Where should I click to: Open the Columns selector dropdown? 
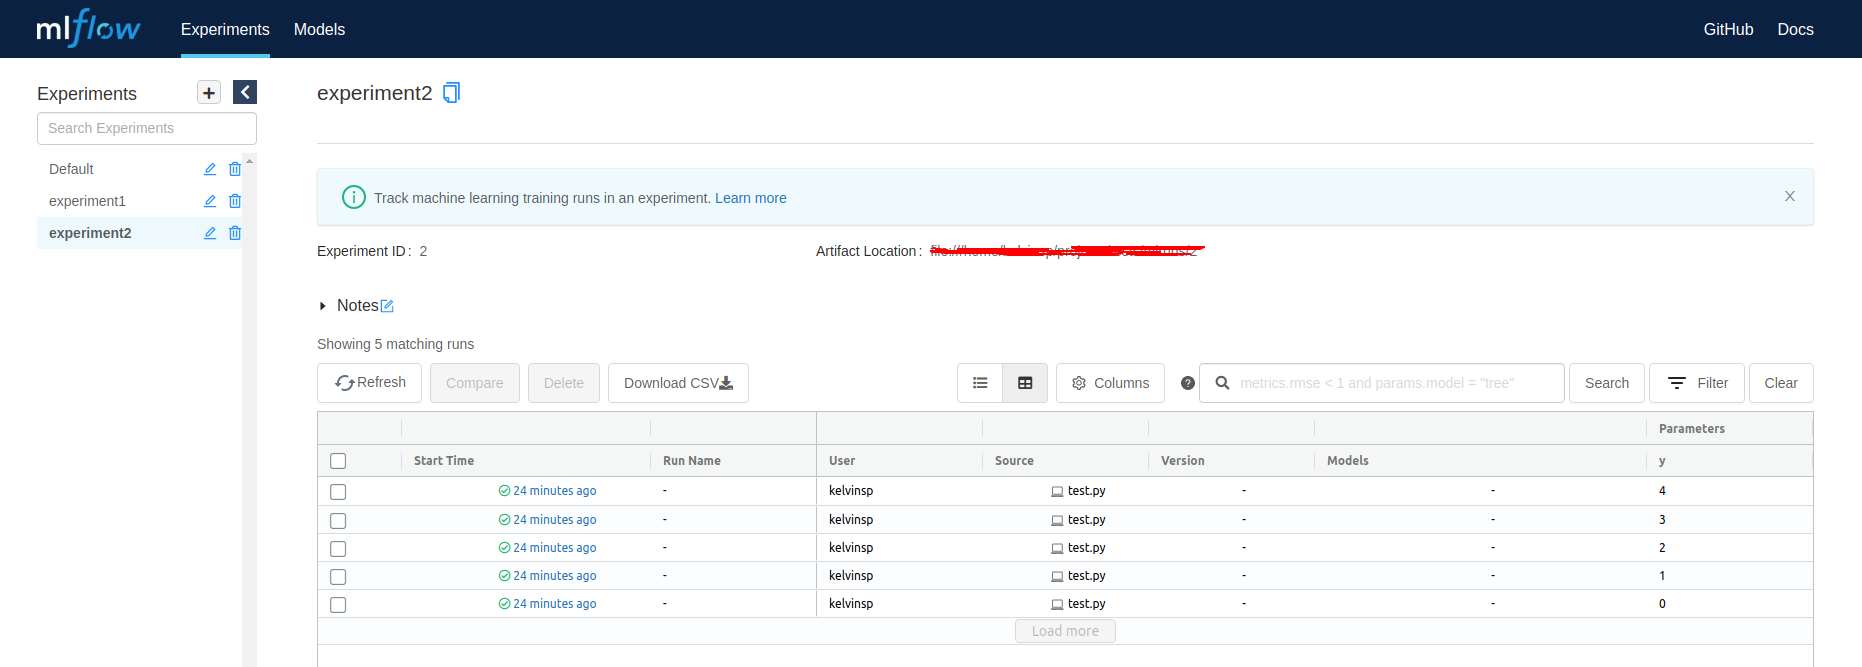coord(1110,383)
